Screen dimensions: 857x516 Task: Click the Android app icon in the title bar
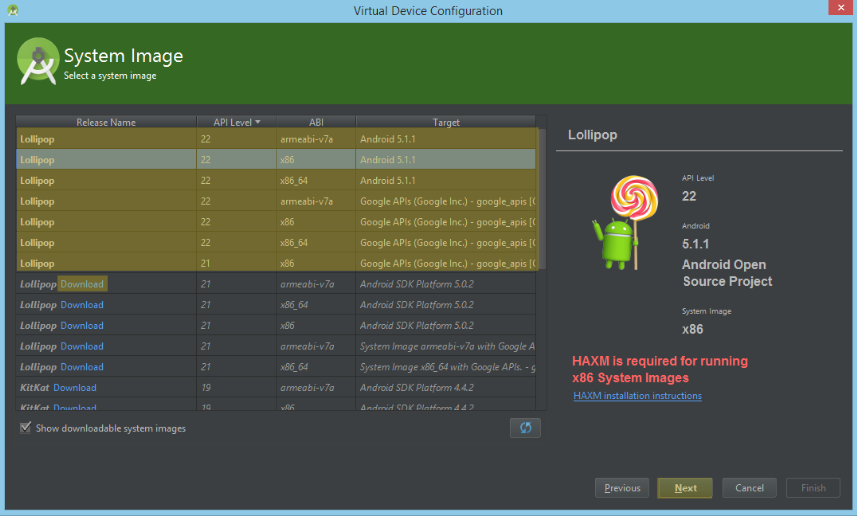pos(13,10)
